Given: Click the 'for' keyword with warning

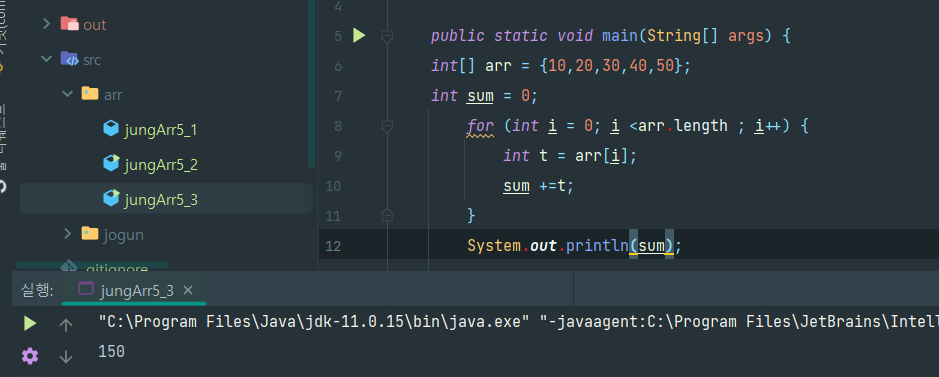Looking at the screenshot, I should click(x=480, y=126).
